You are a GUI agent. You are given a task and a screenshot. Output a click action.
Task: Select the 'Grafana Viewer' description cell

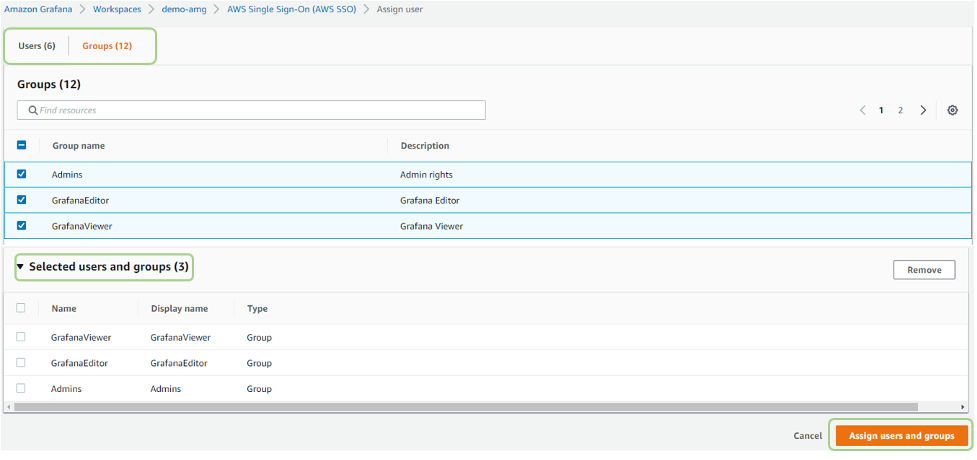point(431,226)
